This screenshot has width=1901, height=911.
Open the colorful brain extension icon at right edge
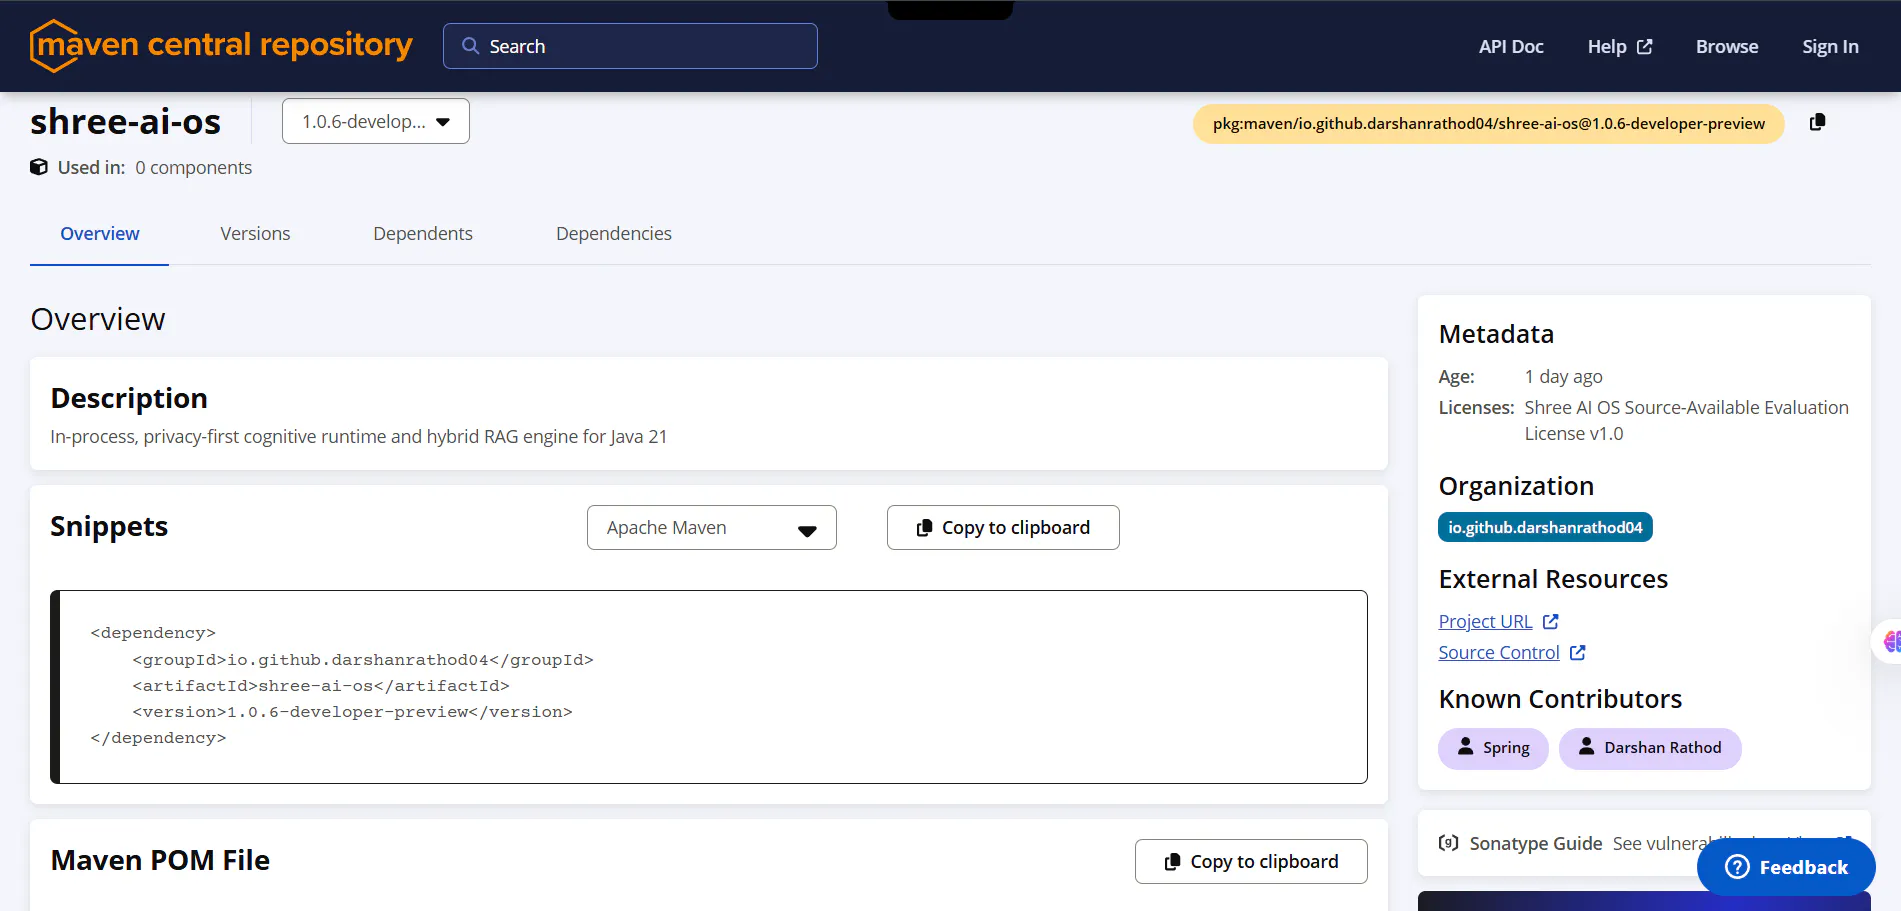pyautogui.click(x=1891, y=641)
